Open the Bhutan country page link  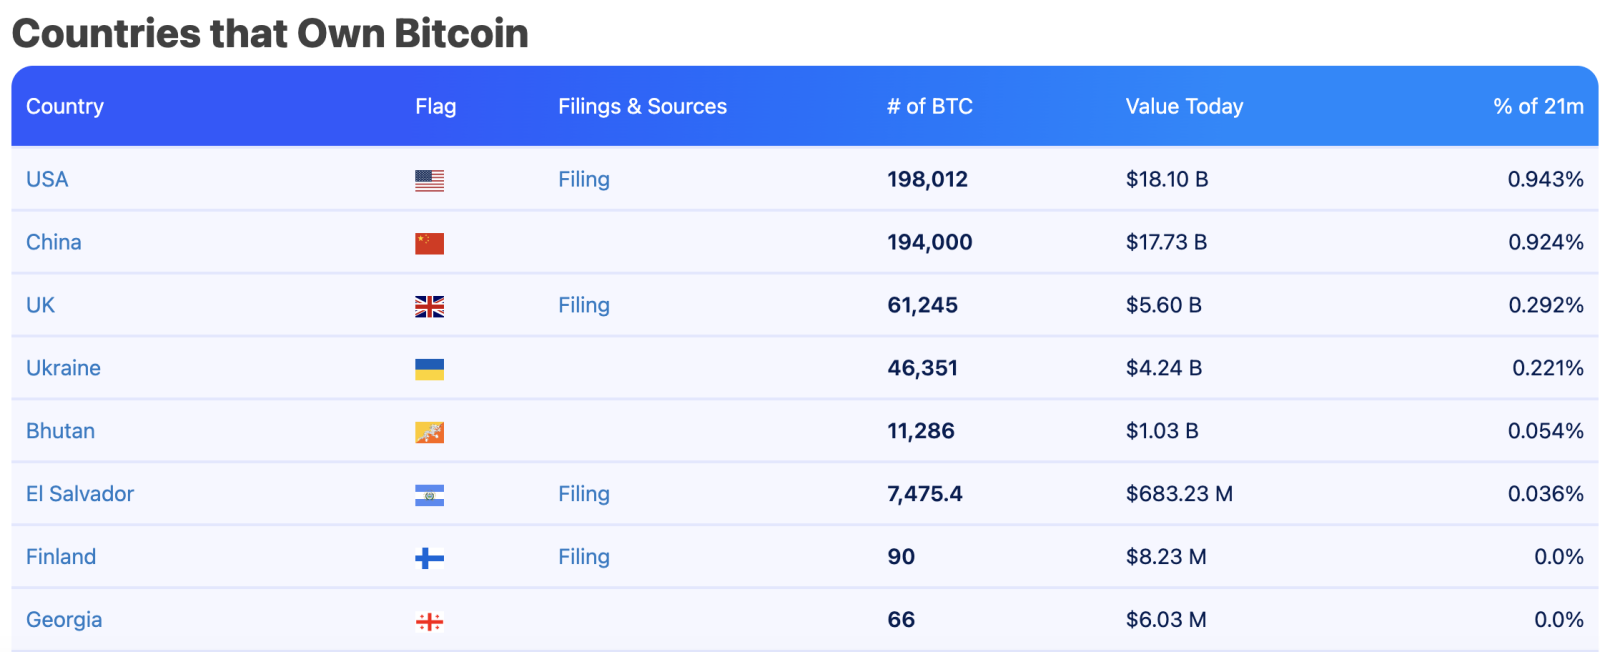(60, 431)
